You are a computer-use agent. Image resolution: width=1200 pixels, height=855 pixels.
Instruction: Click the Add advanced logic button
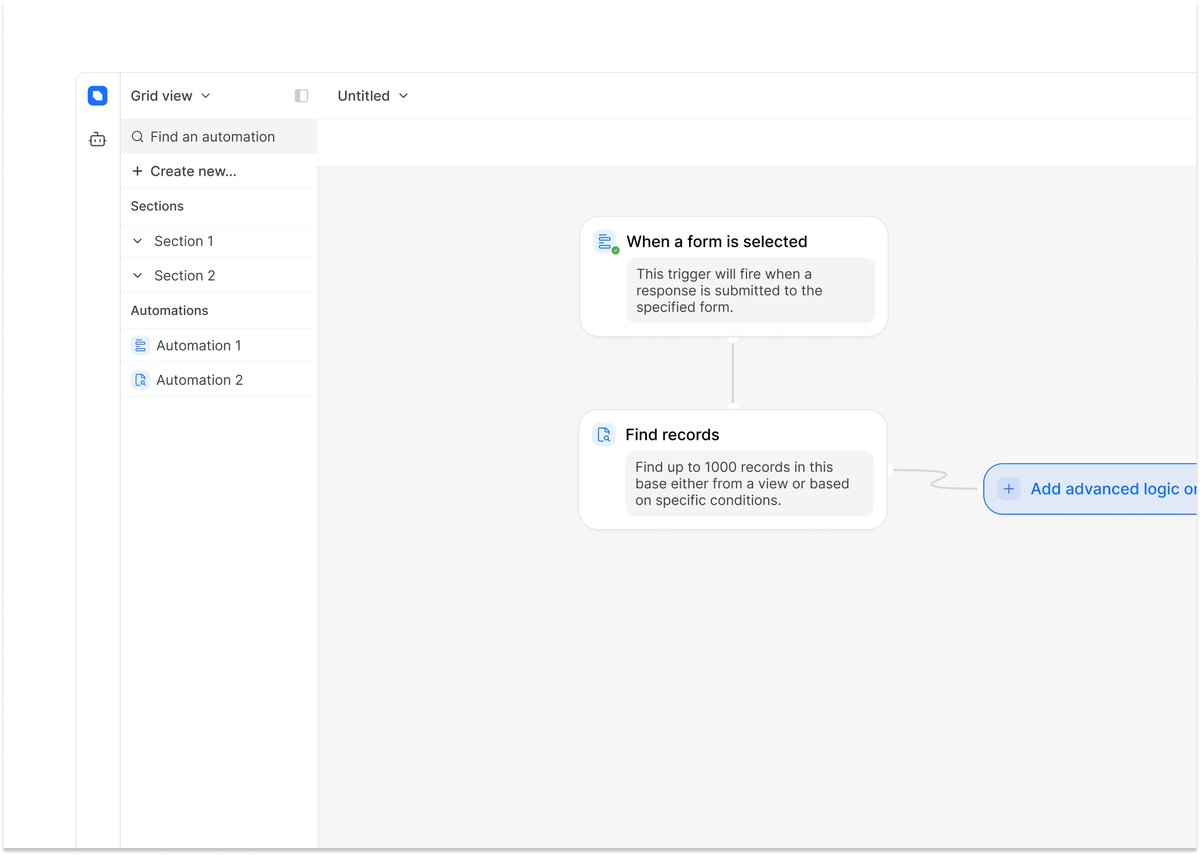pos(1090,489)
